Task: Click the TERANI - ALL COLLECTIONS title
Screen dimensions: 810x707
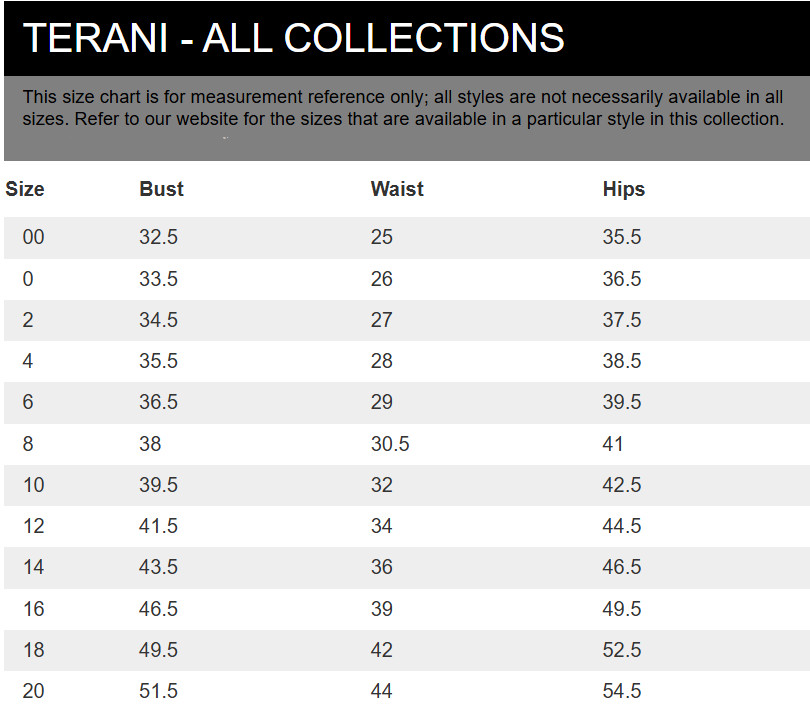Action: pos(293,39)
